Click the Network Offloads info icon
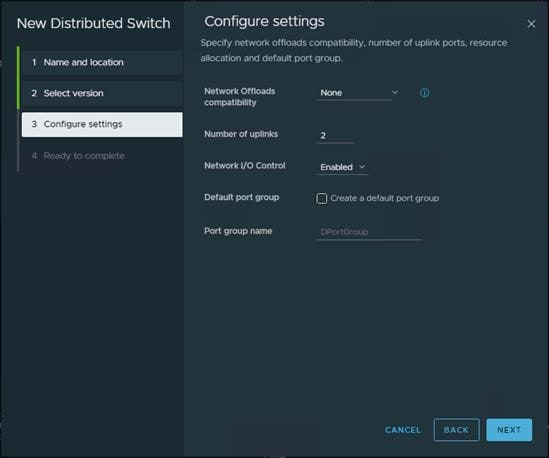This screenshot has height=458, width=549. [424, 93]
